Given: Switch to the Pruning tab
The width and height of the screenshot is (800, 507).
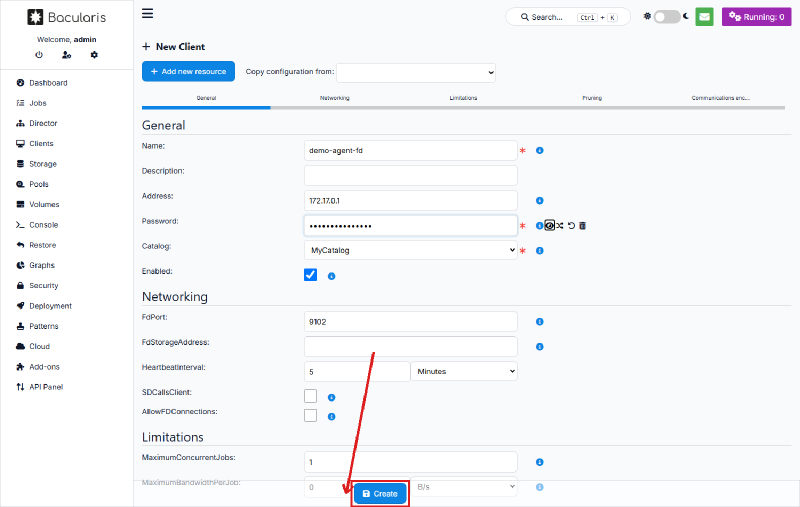Looking at the screenshot, I should [592, 98].
